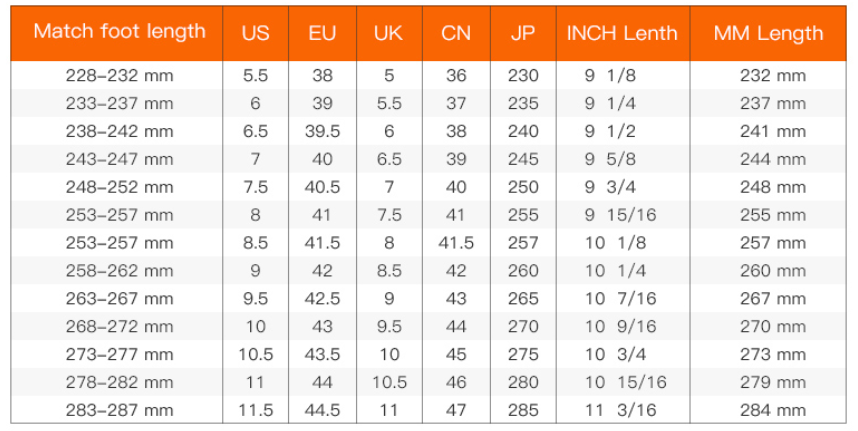Select the "US" column header
Screen dimensions: 858x431
click(255, 33)
